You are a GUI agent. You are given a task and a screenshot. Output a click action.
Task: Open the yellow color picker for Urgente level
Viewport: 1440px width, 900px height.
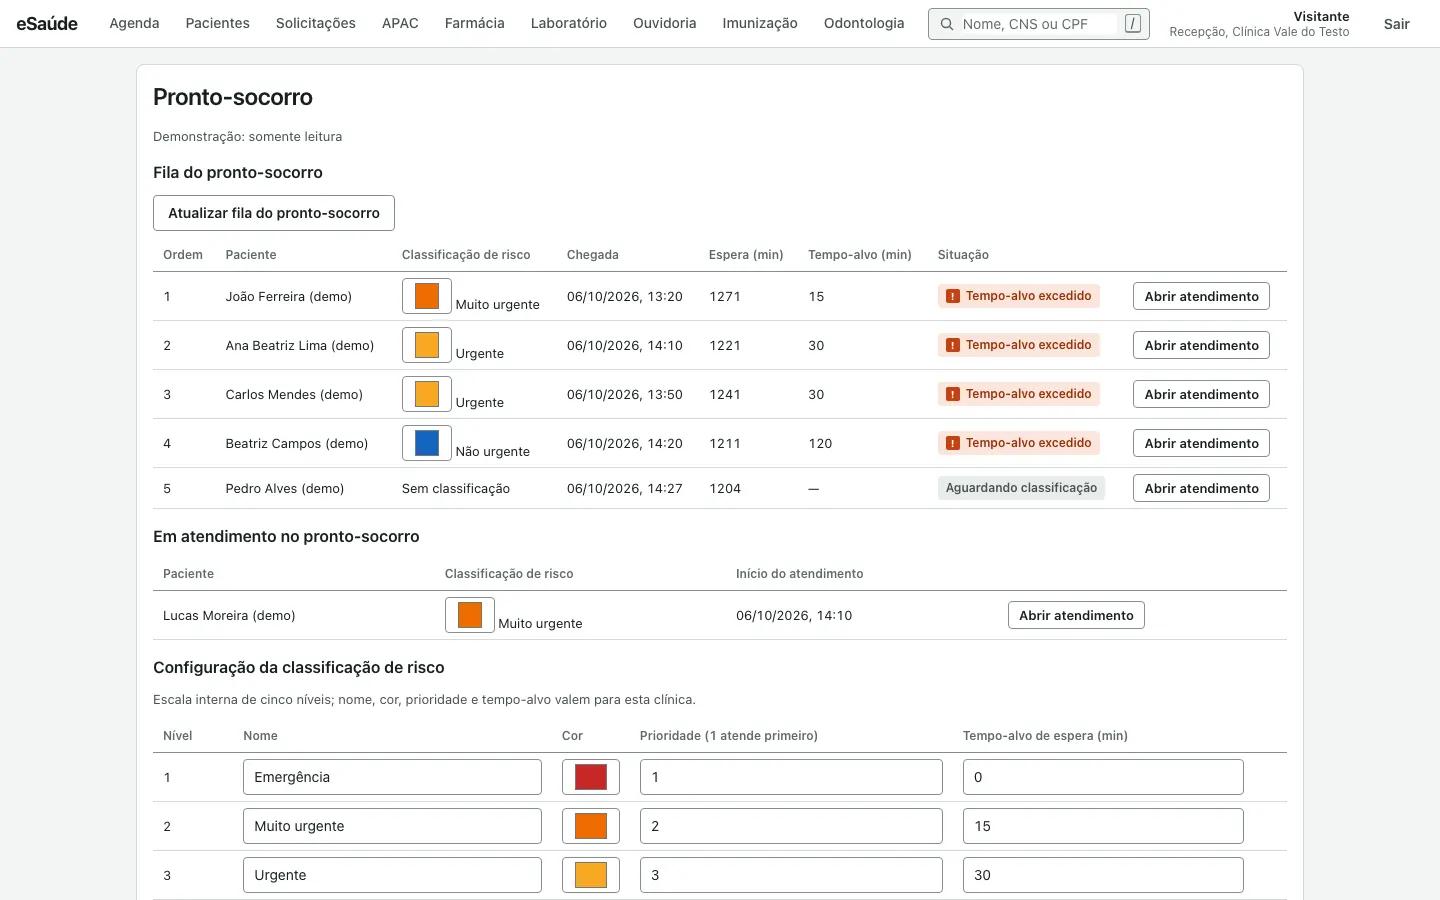pos(591,875)
